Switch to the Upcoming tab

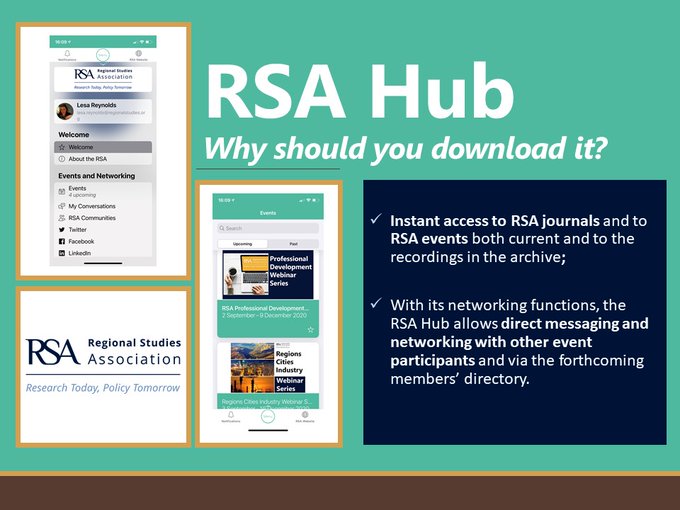pyautogui.click(x=242, y=244)
